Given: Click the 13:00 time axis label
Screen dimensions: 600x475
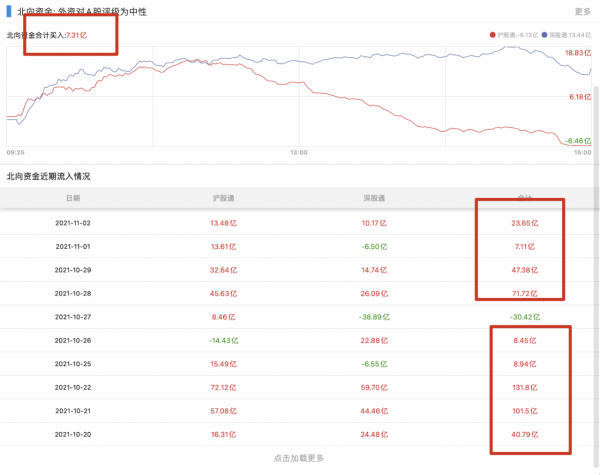Looking at the screenshot, I should coord(298,153).
